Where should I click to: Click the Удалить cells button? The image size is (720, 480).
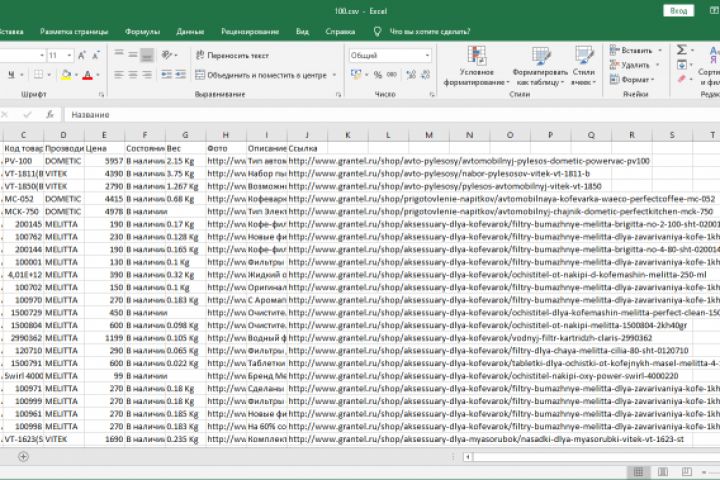point(630,65)
